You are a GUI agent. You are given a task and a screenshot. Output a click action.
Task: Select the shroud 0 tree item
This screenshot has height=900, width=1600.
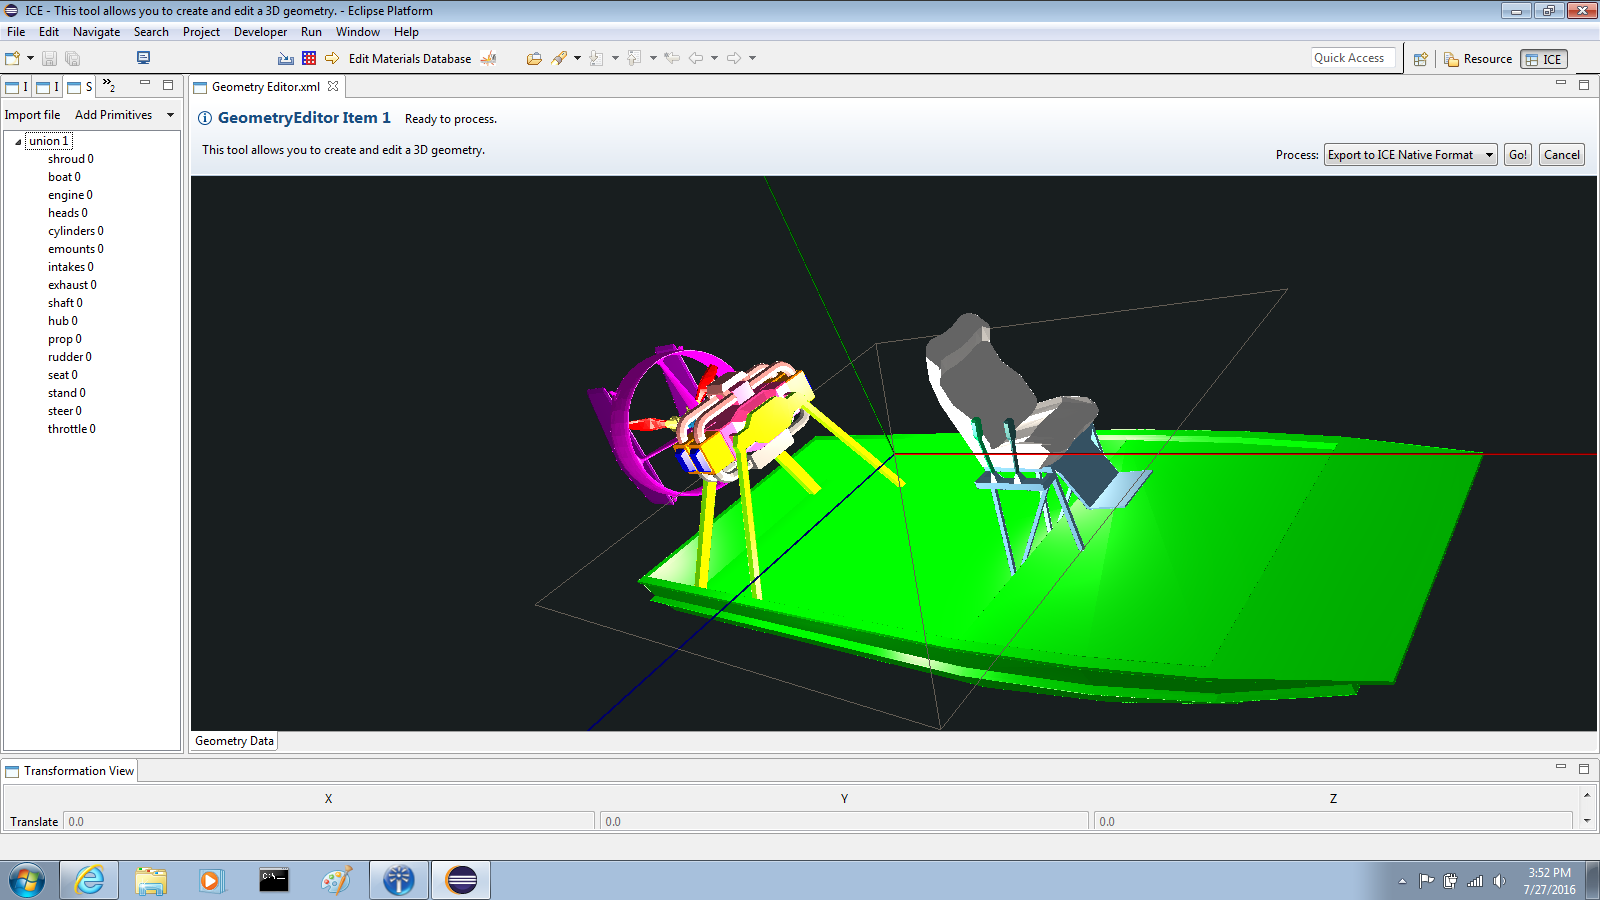(x=70, y=159)
